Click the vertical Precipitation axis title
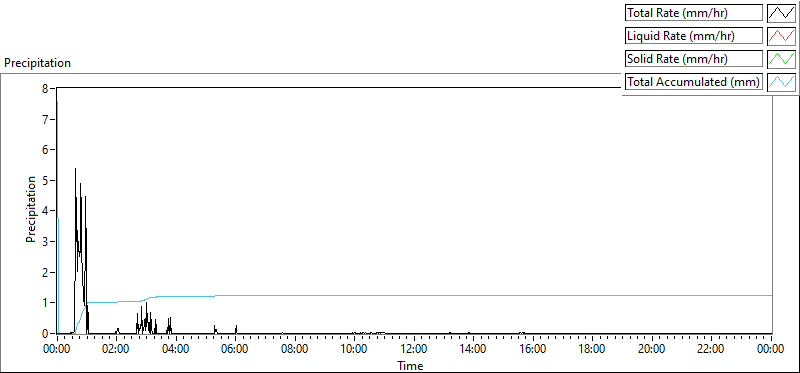The image size is (800, 373). click(x=31, y=209)
